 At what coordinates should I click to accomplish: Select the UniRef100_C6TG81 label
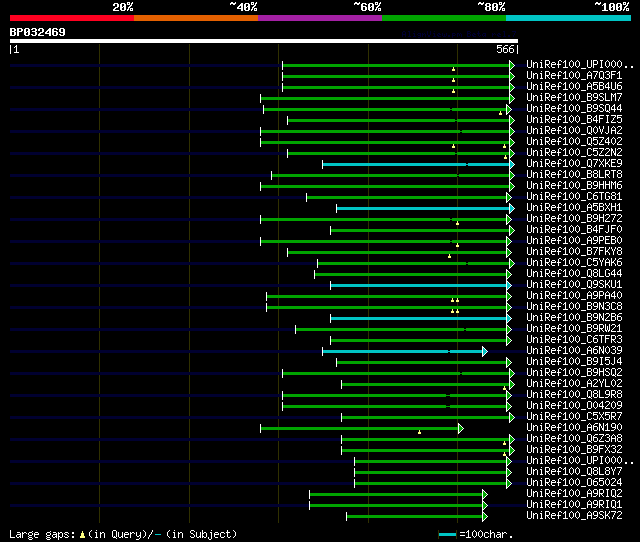coord(574,197)
